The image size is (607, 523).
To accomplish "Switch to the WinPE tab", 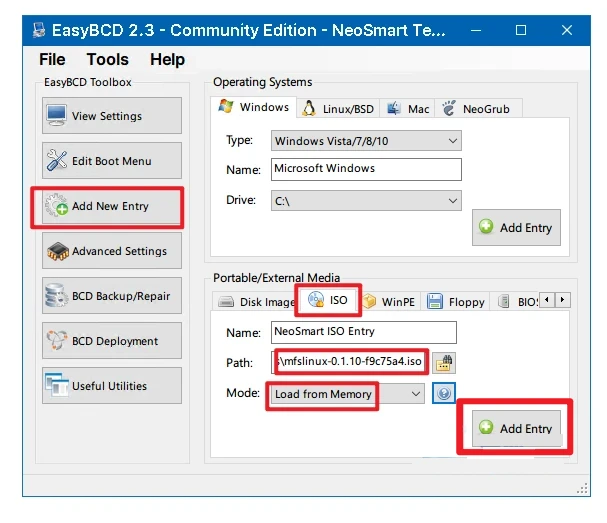I will [x=389, y=302].
